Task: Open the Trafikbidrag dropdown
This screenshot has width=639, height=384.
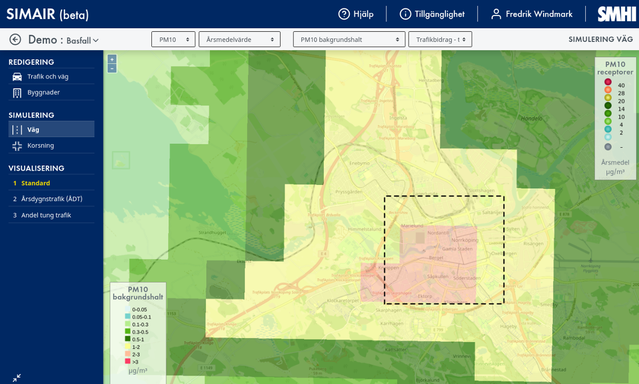Action: 440,40
